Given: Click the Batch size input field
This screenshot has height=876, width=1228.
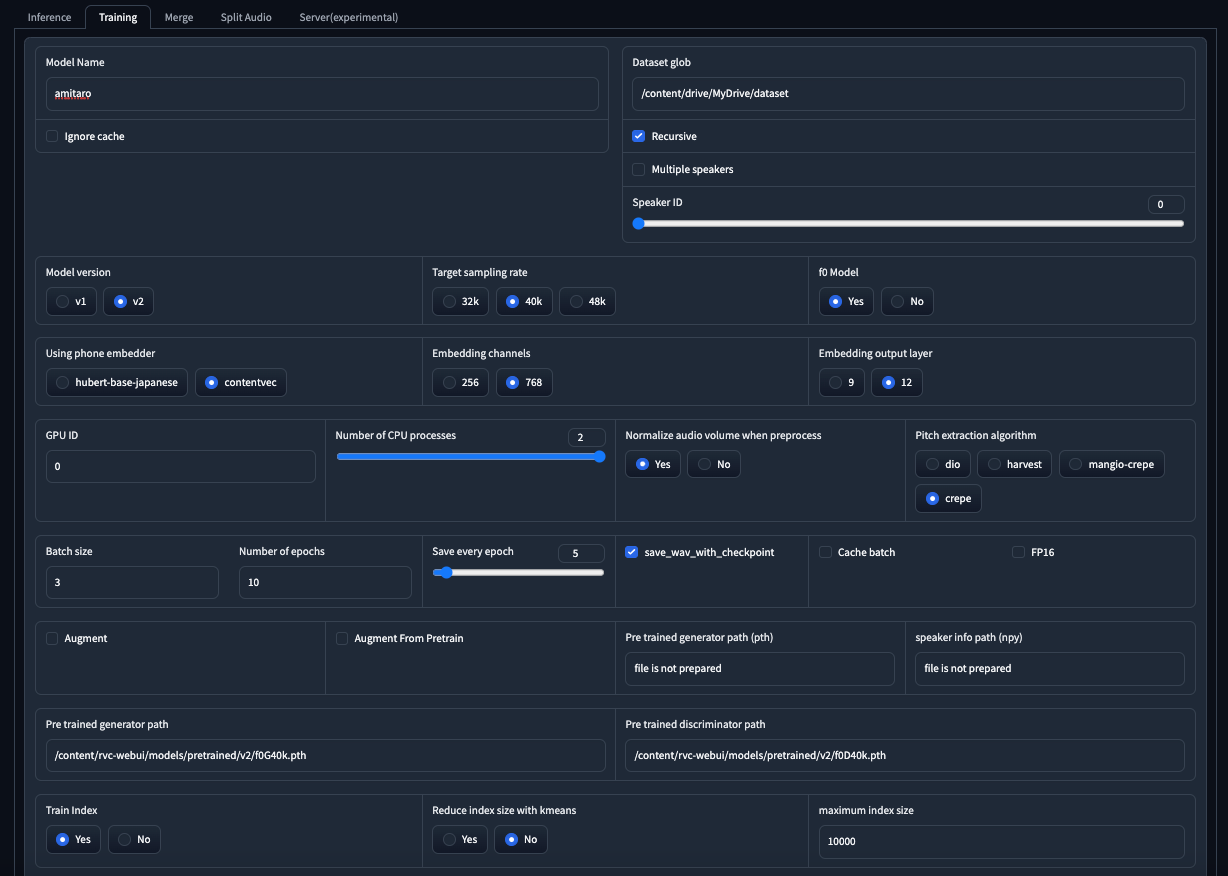Looking at the screenshot, I should [132, 582].
